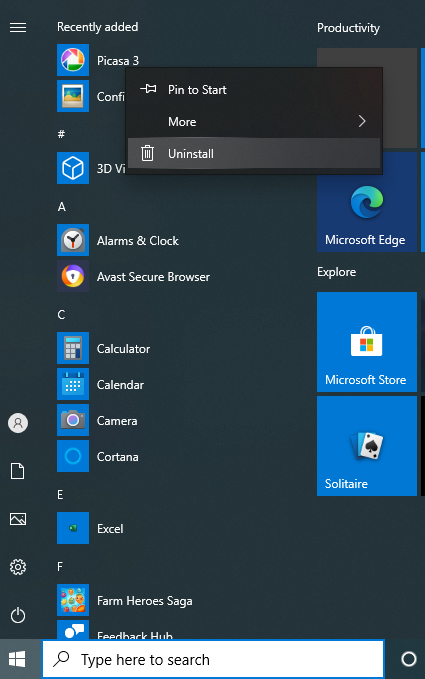
Task: Choose Uninstall from the context menu
Action: 254,153
